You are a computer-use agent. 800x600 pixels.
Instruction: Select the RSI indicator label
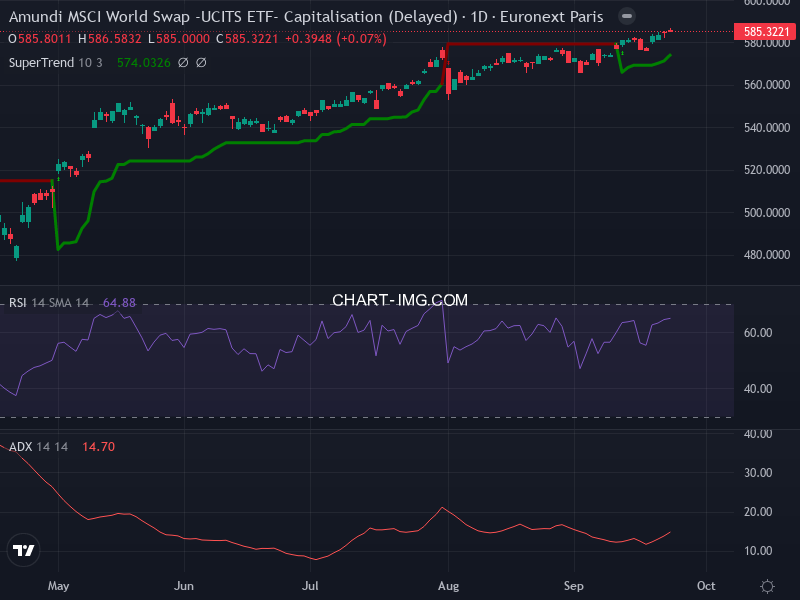[18, 302]
